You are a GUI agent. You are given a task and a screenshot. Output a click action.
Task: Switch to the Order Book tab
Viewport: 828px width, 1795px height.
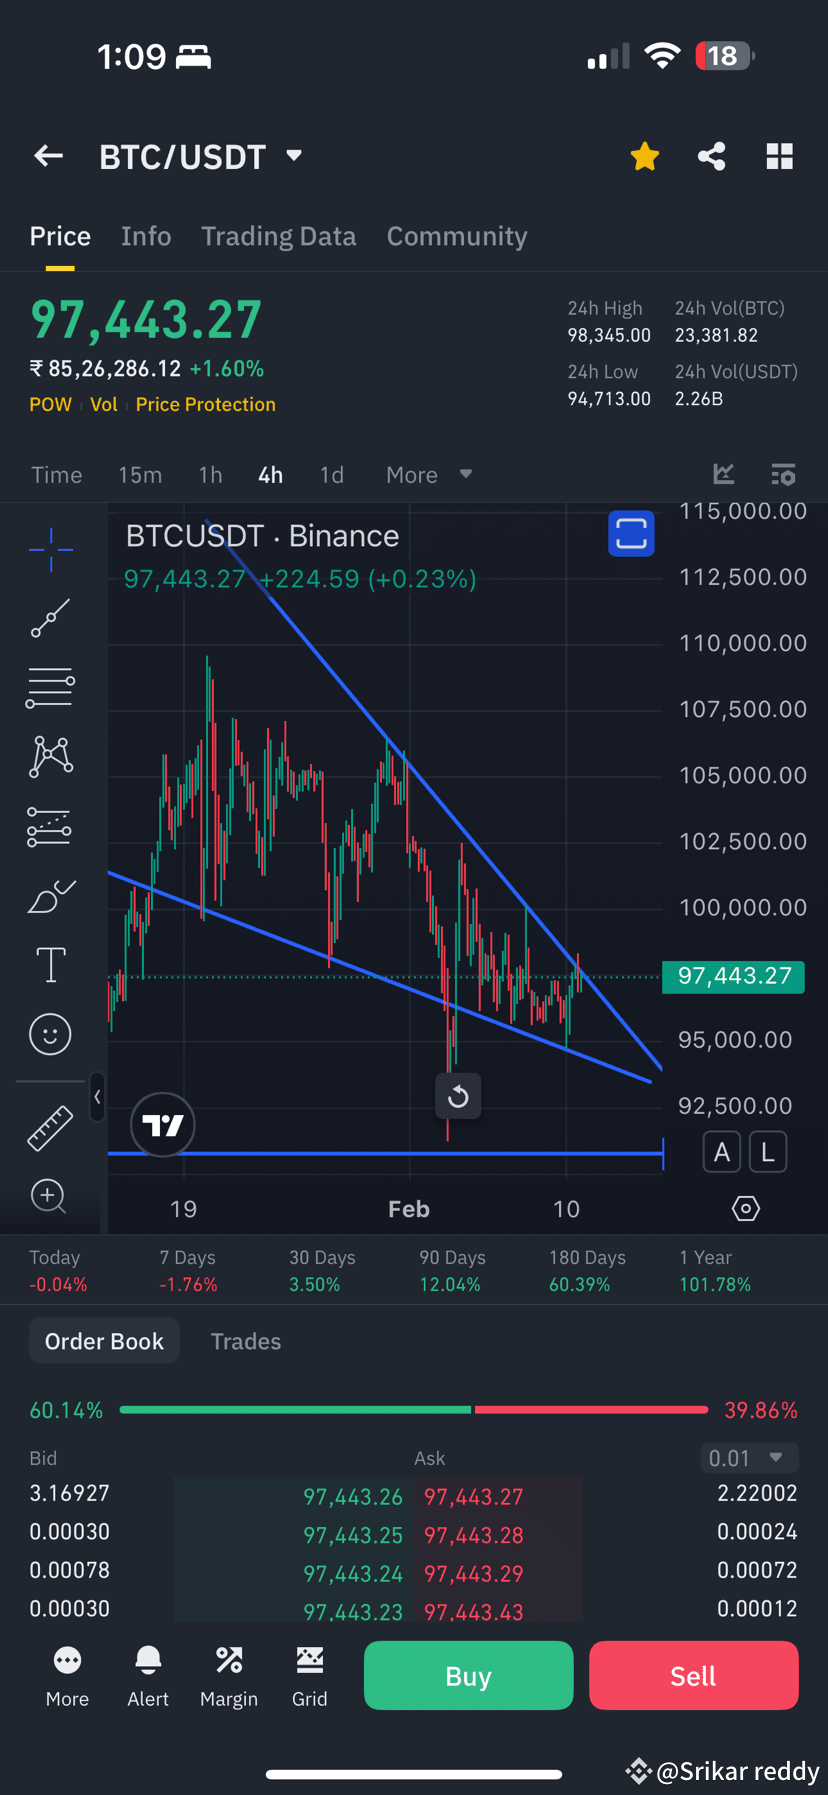coord(104,1341)
